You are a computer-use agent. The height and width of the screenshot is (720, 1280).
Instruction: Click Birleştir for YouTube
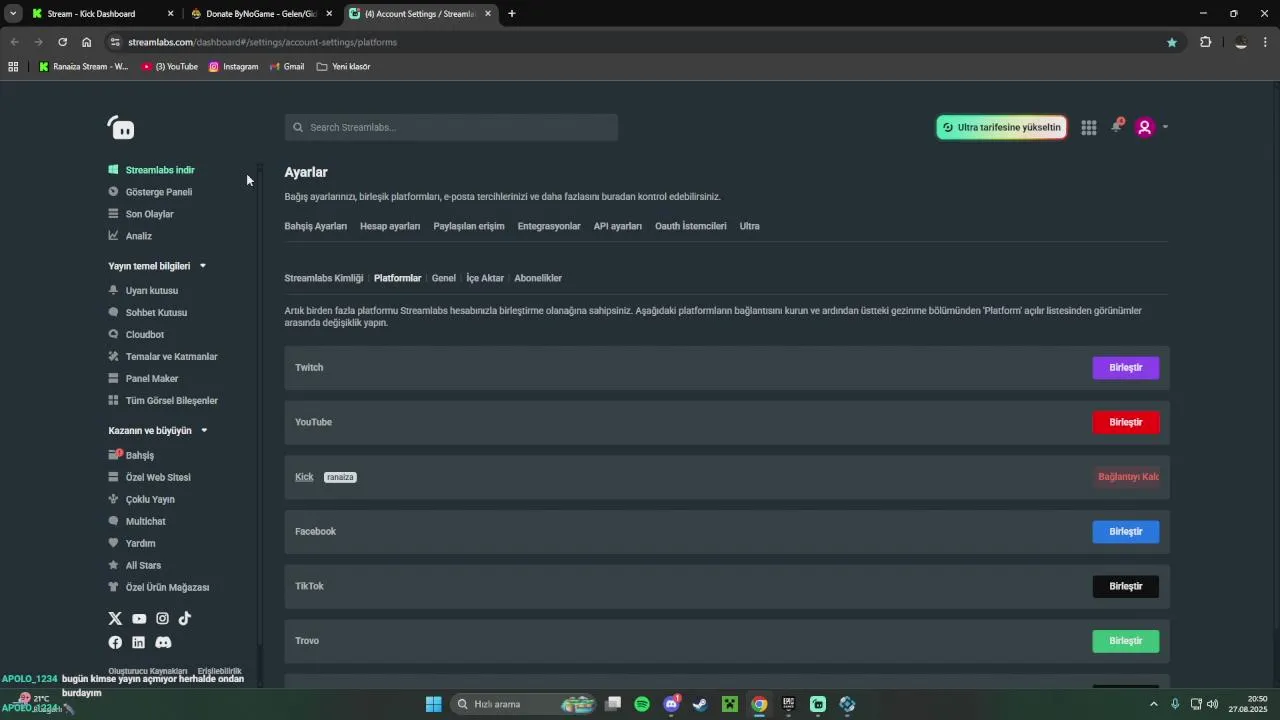(1126, 422)
